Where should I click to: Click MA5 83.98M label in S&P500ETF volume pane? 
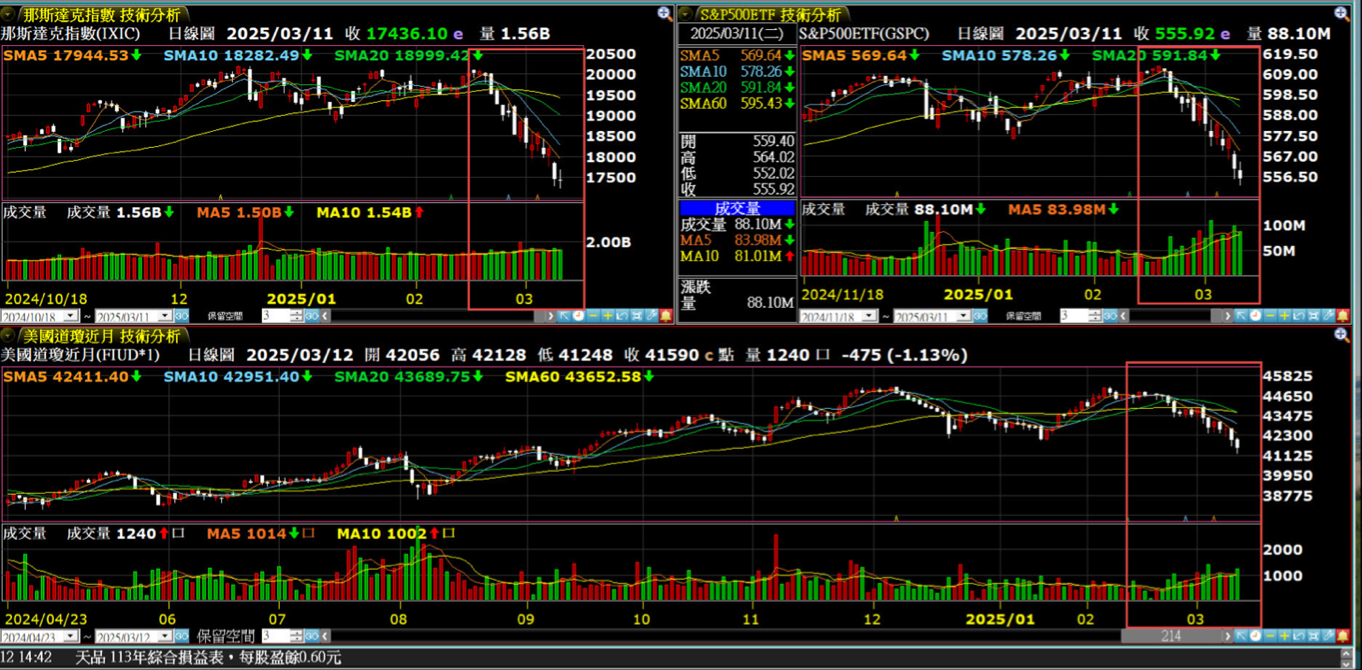tap(1064, 209)
